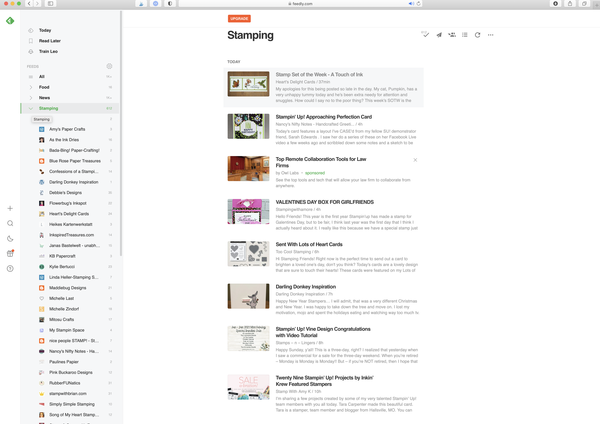Open the team sharing people icon
Image resolution: width=600 pixels, height=424 pixels.
(452, 35)
